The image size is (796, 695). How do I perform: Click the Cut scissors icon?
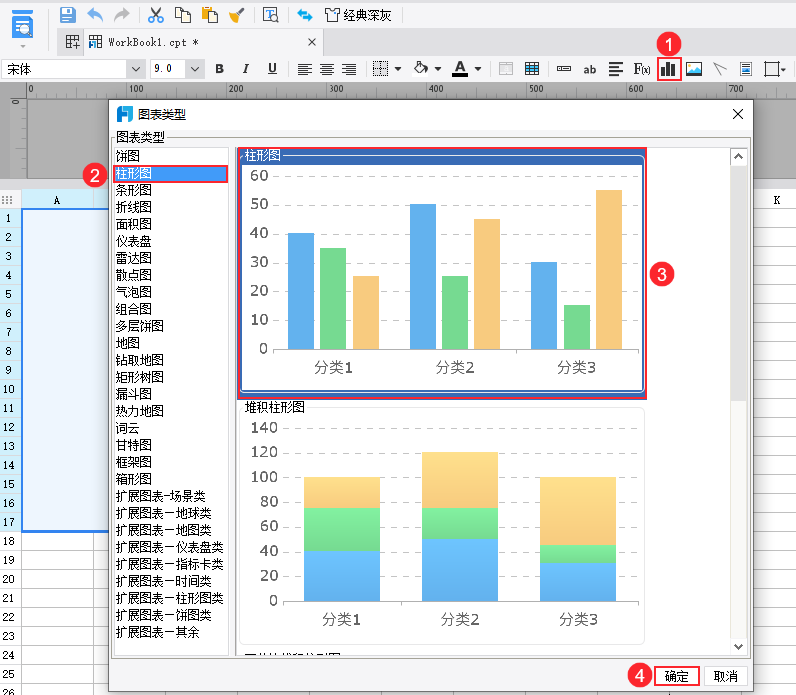coord(156,15)
